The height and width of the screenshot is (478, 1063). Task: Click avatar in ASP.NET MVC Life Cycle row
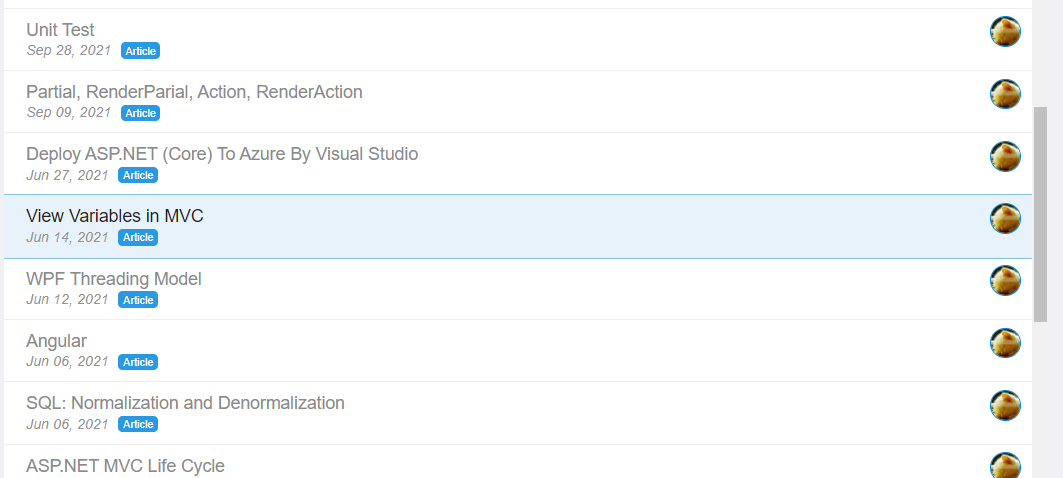(x=1005, y=466)
